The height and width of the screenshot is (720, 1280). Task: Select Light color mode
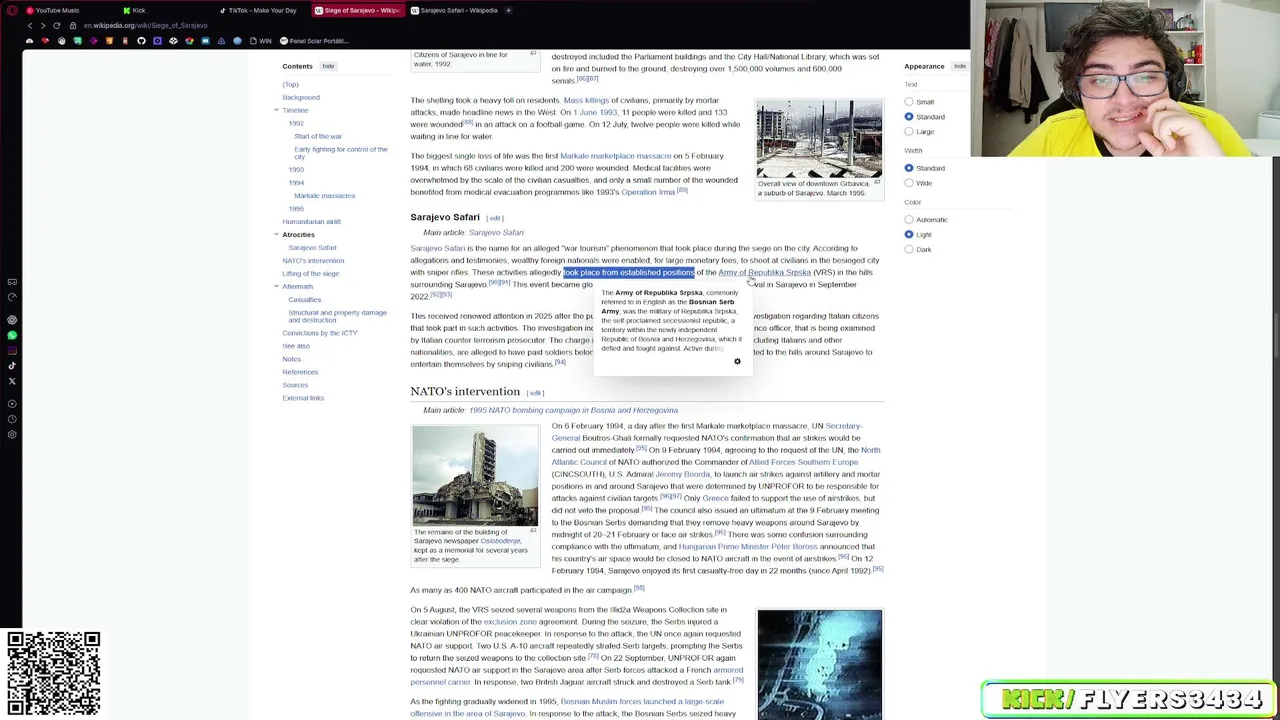909,234
